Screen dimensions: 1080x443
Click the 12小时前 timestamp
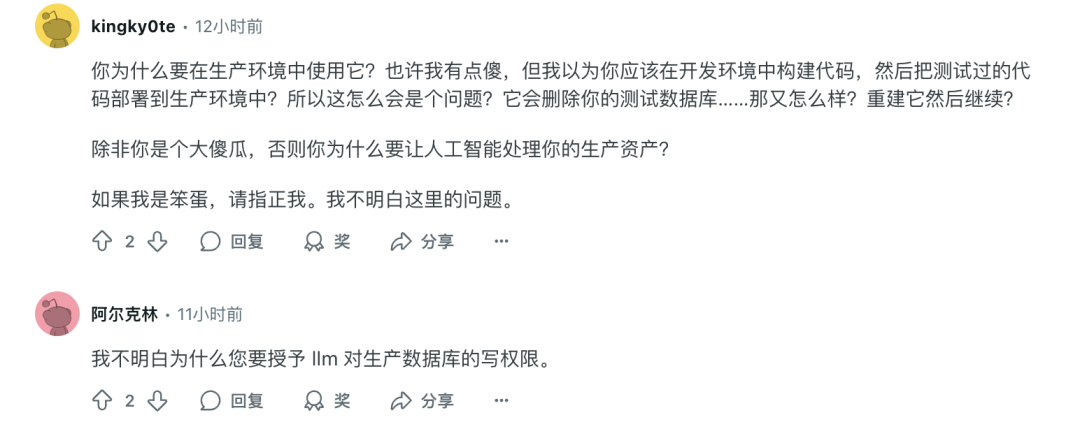tap(229, 28)
